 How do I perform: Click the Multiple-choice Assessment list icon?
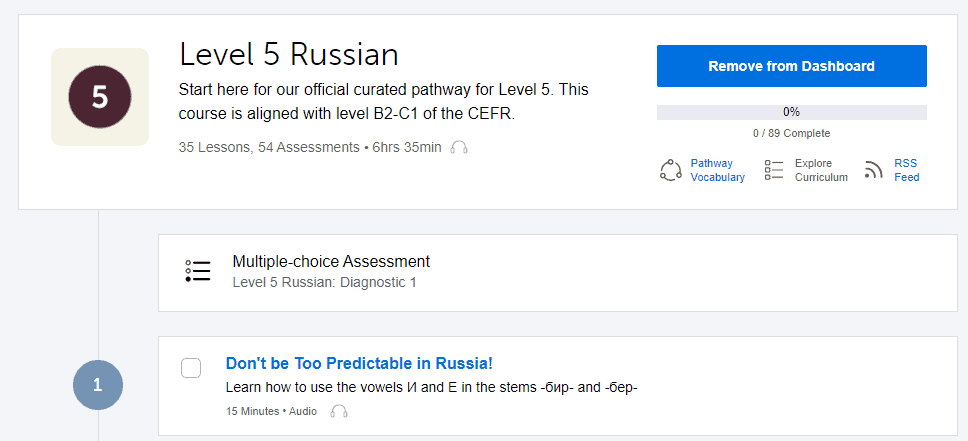click(x=198, y=272)
